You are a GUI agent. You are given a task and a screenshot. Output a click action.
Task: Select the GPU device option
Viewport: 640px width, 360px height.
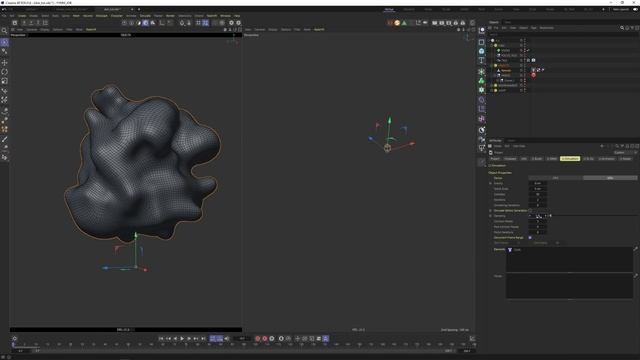coord(610,178)
